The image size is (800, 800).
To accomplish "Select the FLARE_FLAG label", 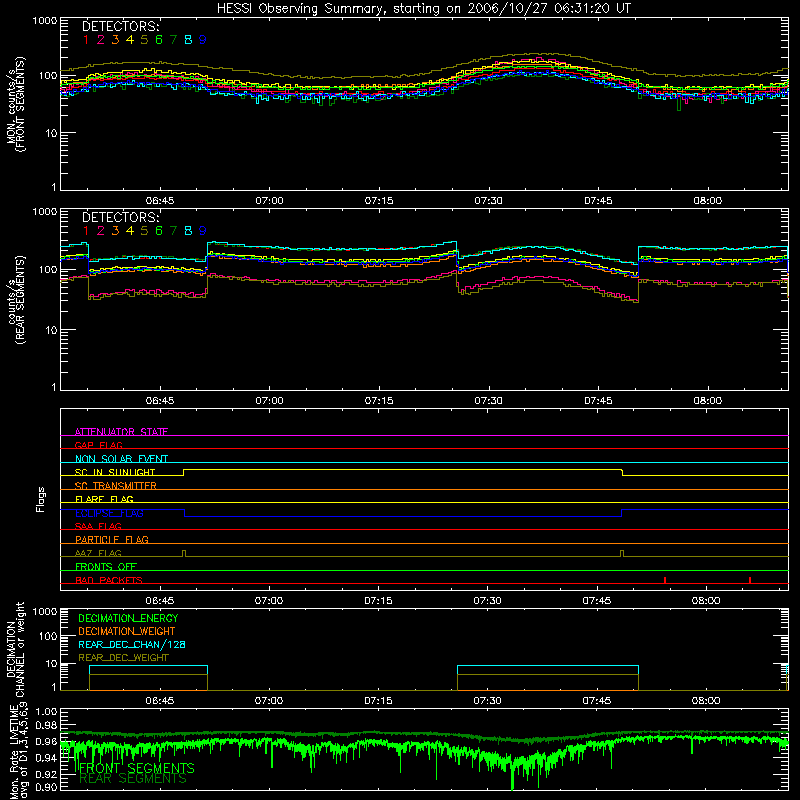I will 104,499.
